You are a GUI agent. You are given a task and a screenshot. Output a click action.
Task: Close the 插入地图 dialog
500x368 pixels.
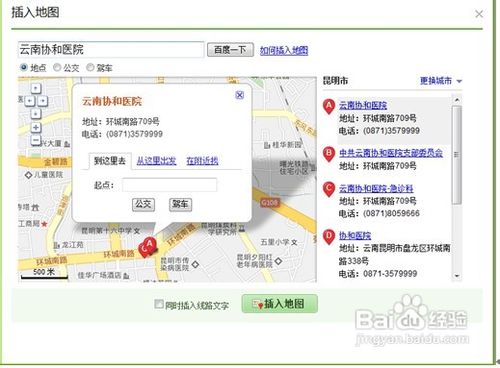point(479,14)
